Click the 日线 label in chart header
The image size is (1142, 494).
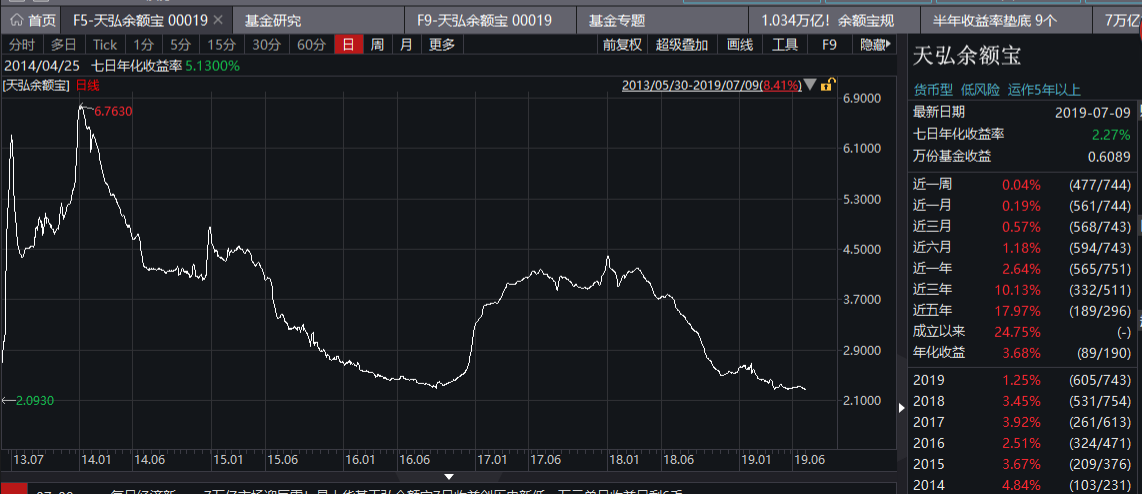pyautogui.click(x=87, y=85)
